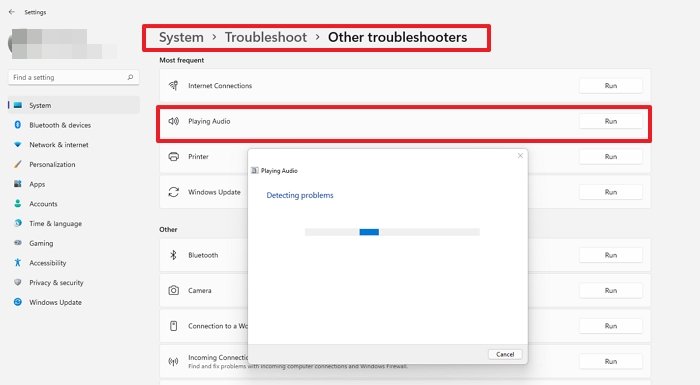Viewport: 700px width, 385px height.
Task: Open Apps settings category
Action: [74, 184]
